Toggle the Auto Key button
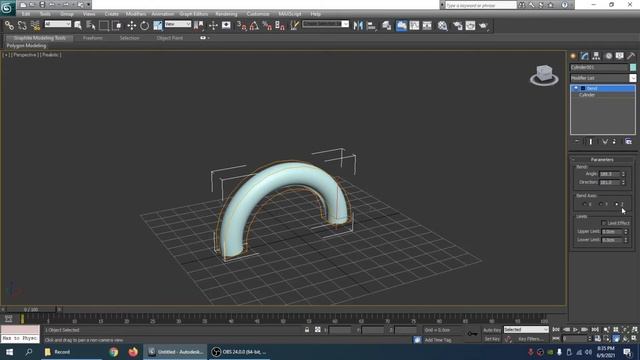The height and width of the screenshot is (360, 640). tap(492, 330)
